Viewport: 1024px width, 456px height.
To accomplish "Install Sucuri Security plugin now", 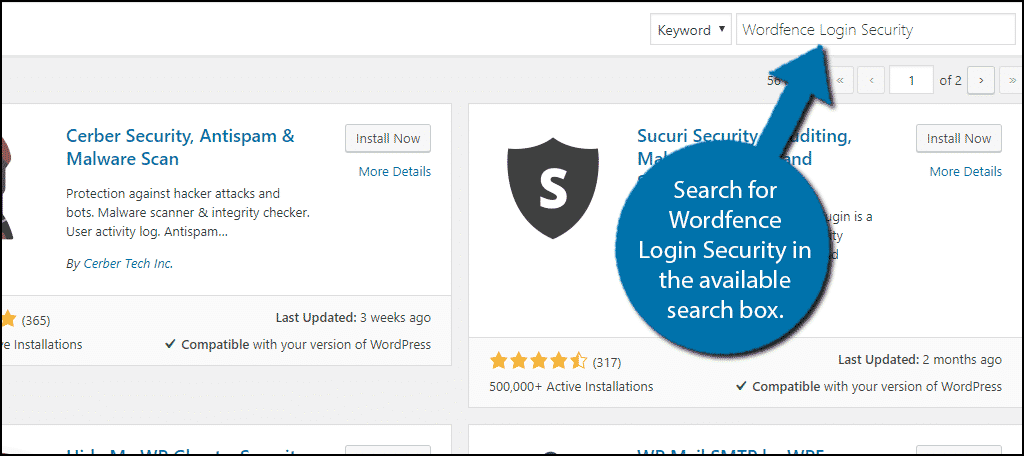I will point(959,138).
